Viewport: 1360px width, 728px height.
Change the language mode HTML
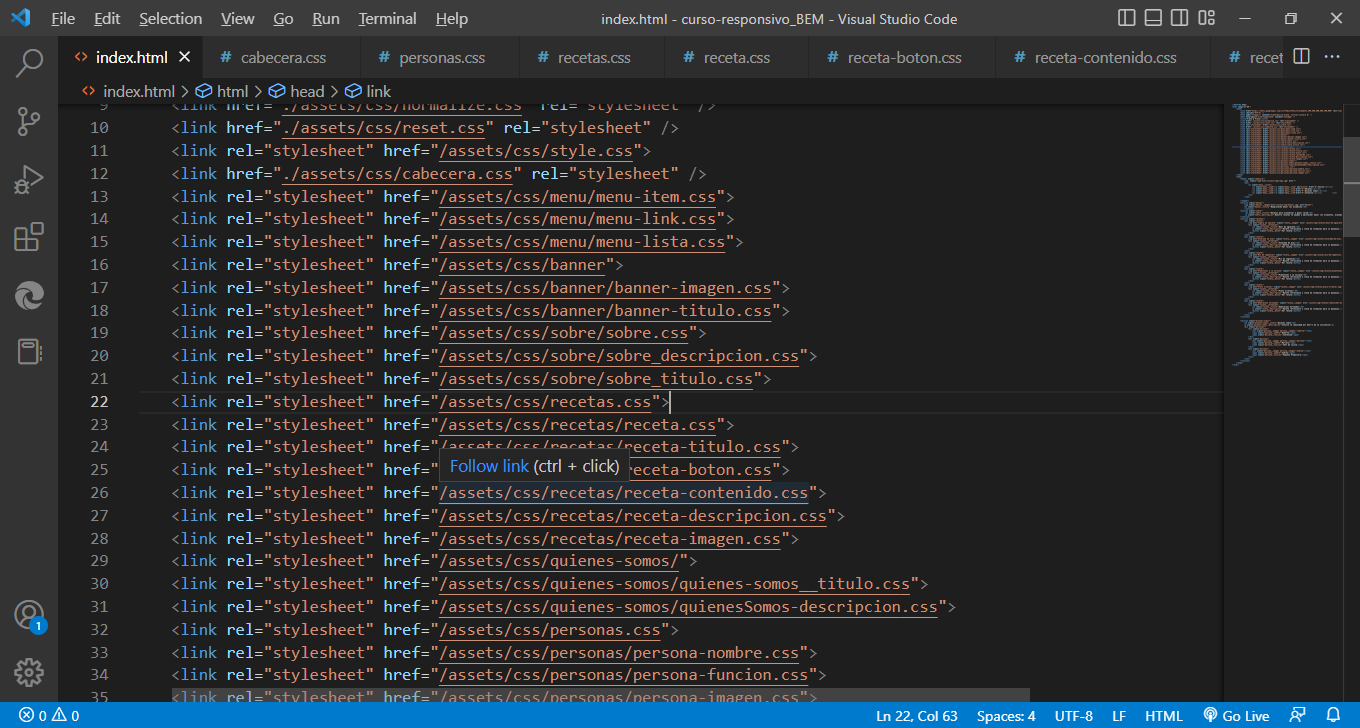pos(1164,716)
